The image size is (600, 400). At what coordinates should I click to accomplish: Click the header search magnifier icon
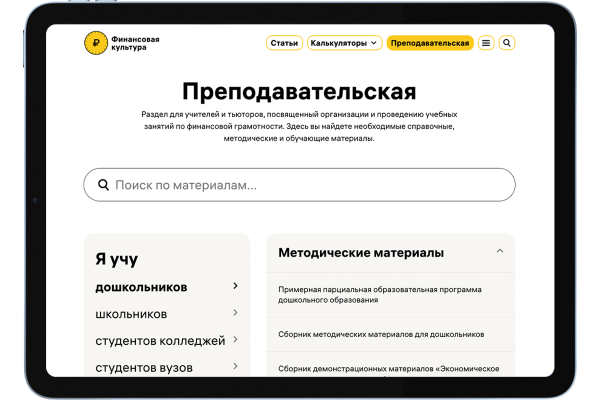(x=507, y=43)
